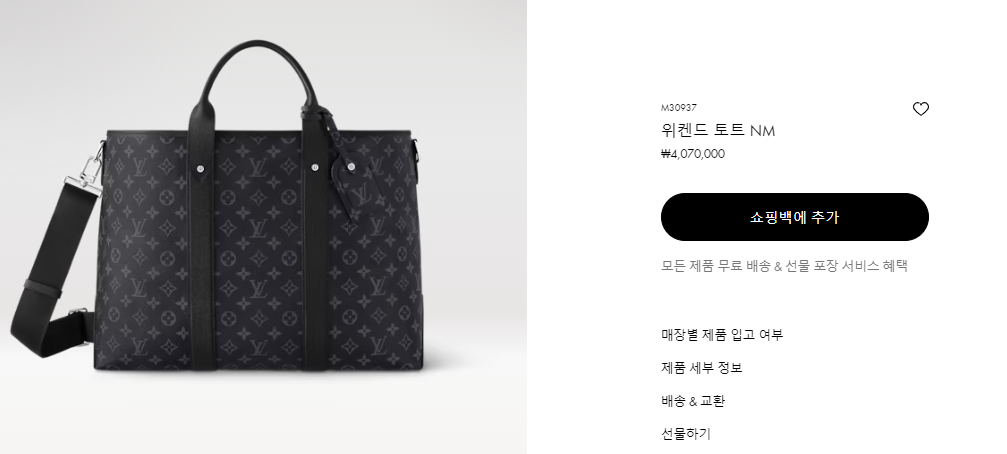Click the black shoulder strap in the photo
Screen dimensions: 1007x454
(x=53, y=270)
